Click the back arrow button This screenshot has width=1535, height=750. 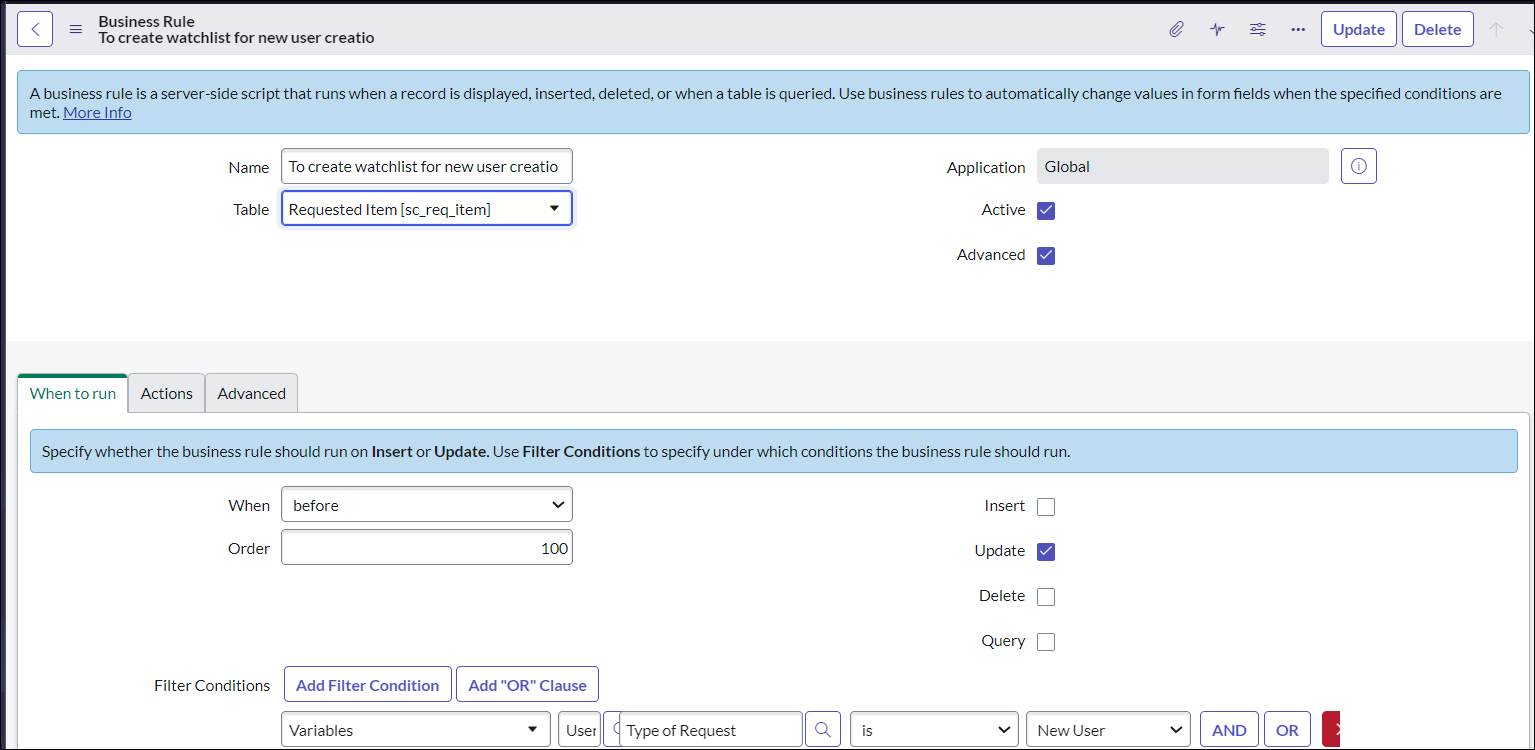tap(35, 29)
